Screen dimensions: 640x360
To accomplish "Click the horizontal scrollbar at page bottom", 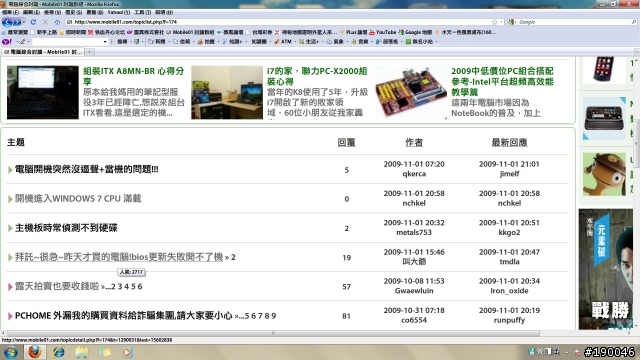I will click(x=273, y=333).
